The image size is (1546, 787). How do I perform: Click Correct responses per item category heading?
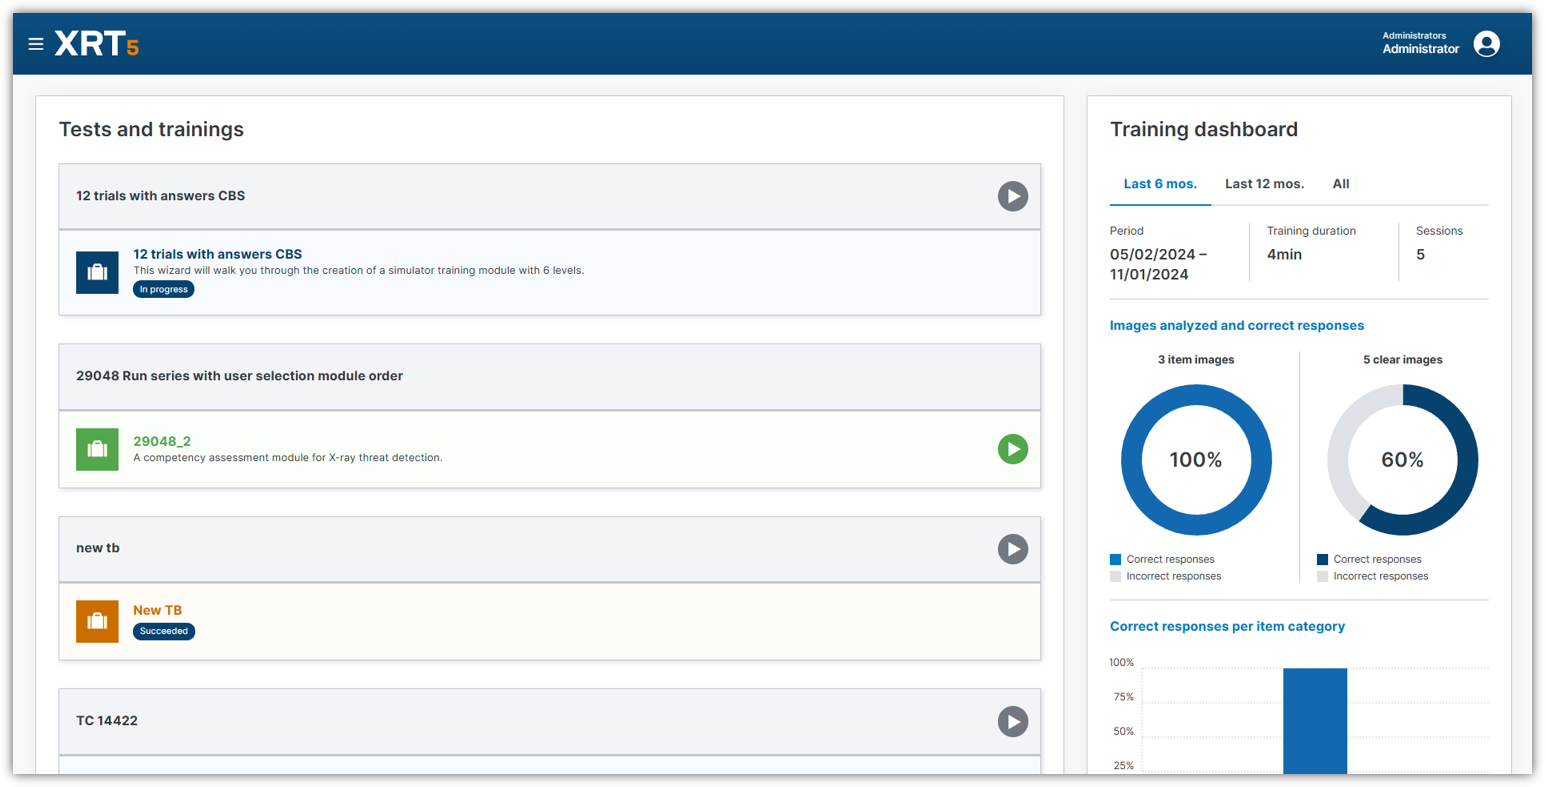point(1227,626)
